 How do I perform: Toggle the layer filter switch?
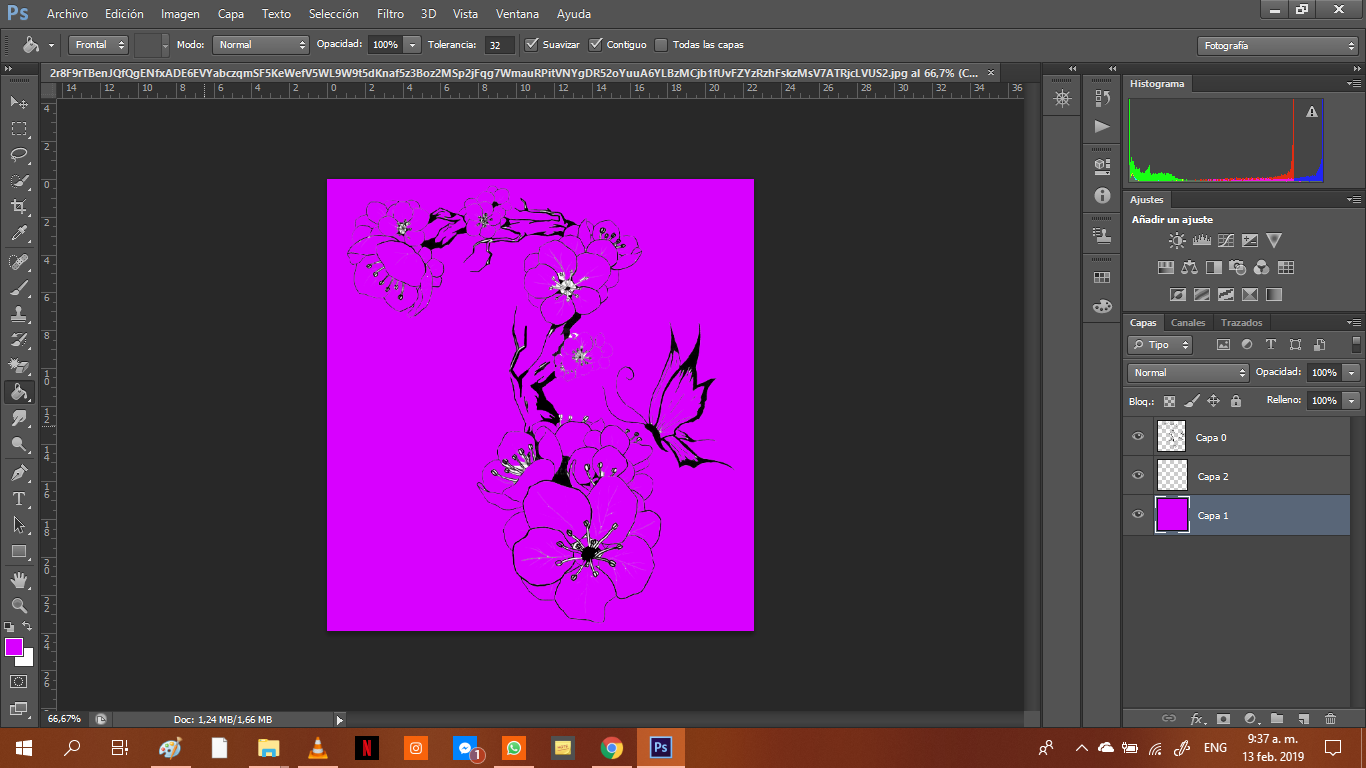(1356, 344)
